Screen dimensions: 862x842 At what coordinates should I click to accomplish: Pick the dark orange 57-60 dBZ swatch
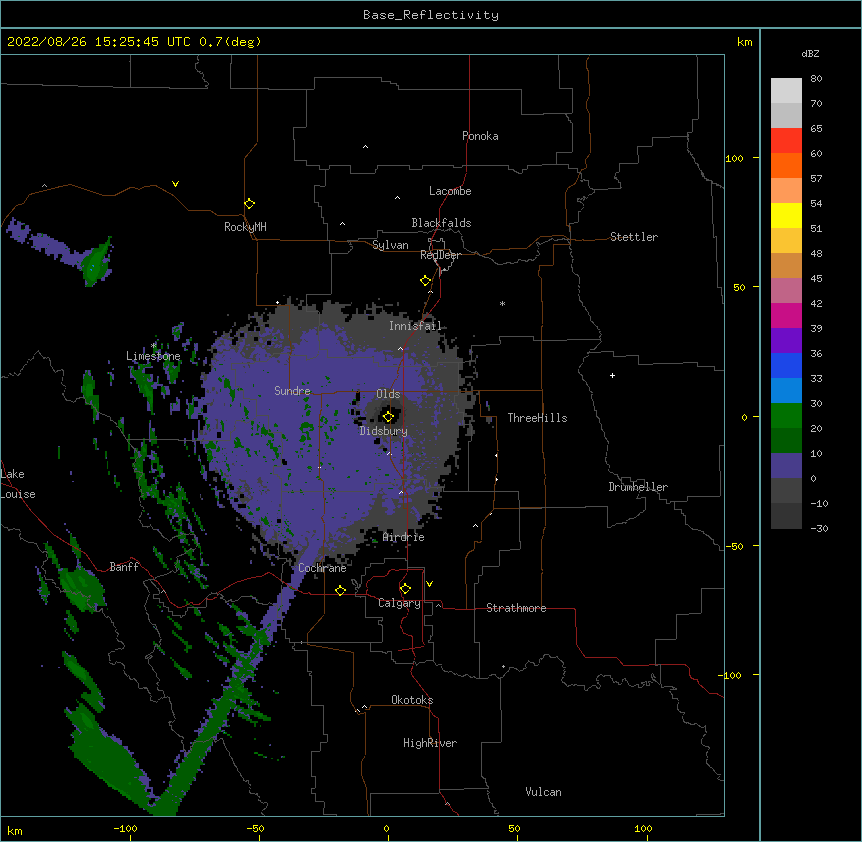pos(786,165)
